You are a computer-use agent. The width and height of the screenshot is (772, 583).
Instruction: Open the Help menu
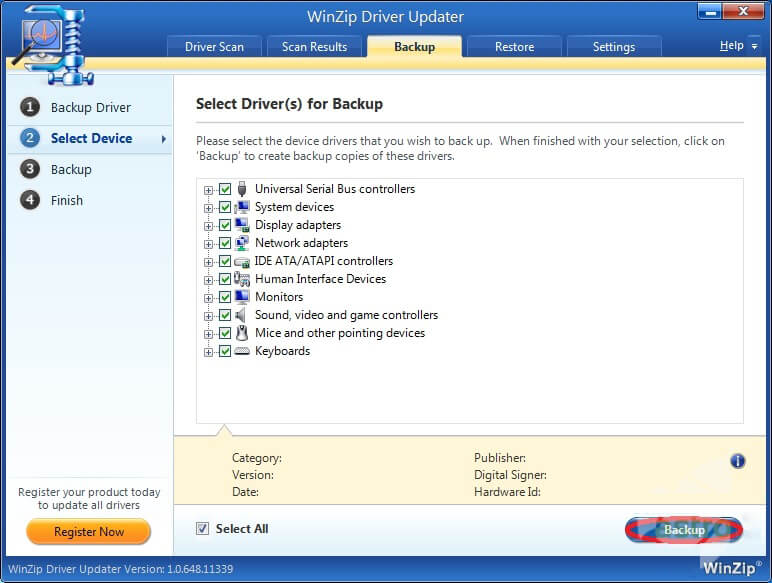coord(732,46)
